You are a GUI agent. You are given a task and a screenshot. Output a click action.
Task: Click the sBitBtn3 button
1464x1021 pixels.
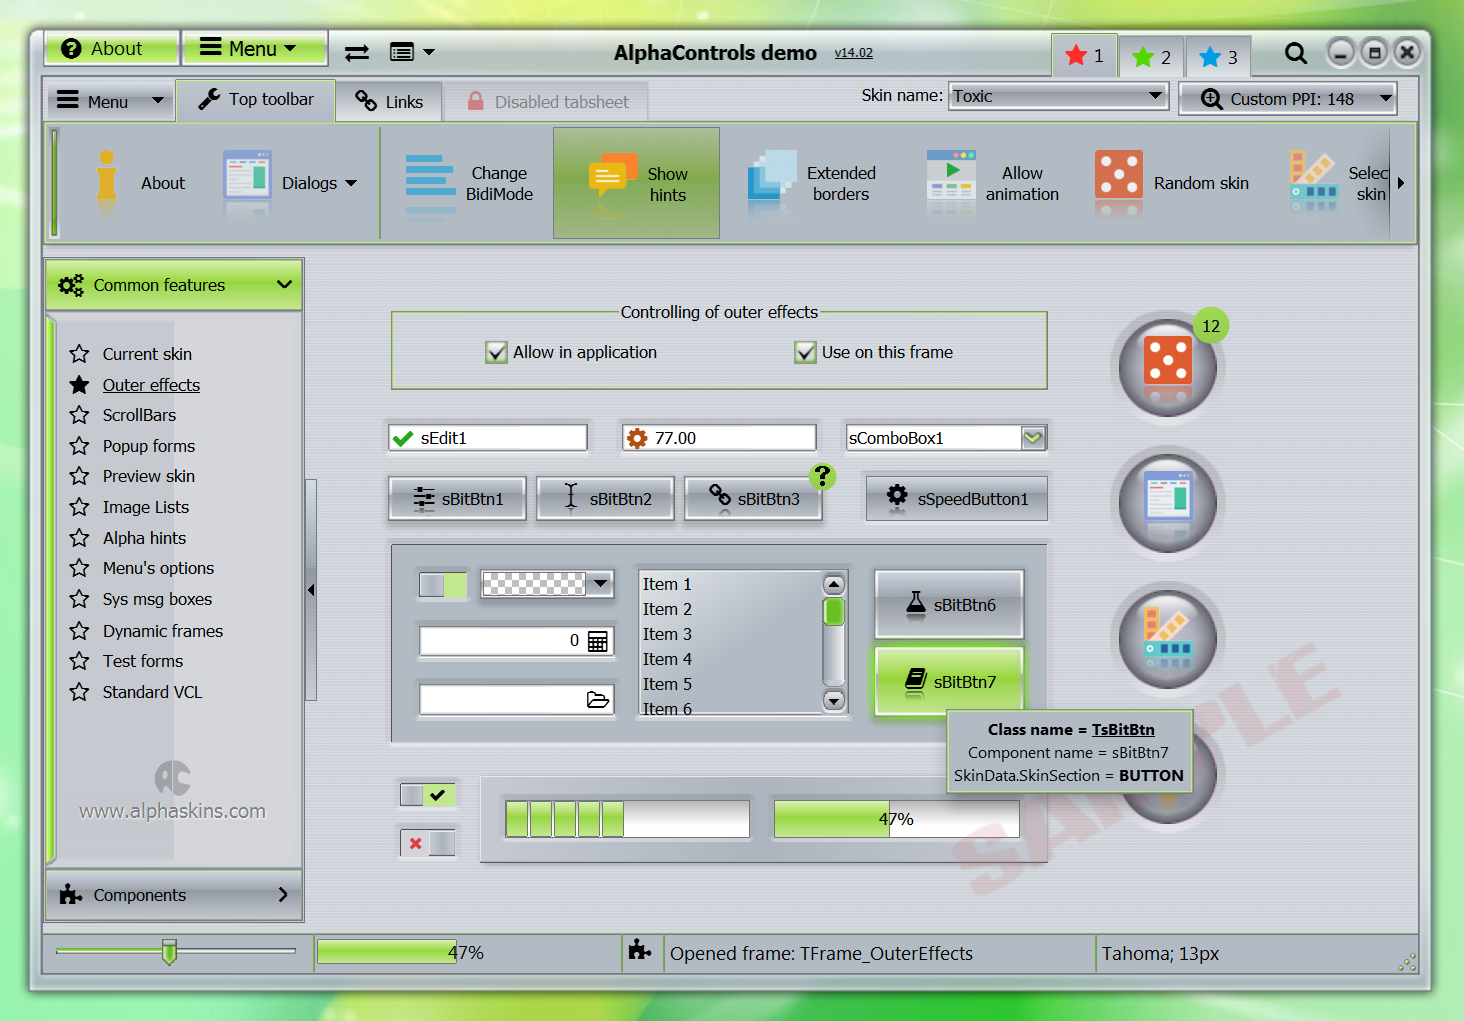point(753,498)
